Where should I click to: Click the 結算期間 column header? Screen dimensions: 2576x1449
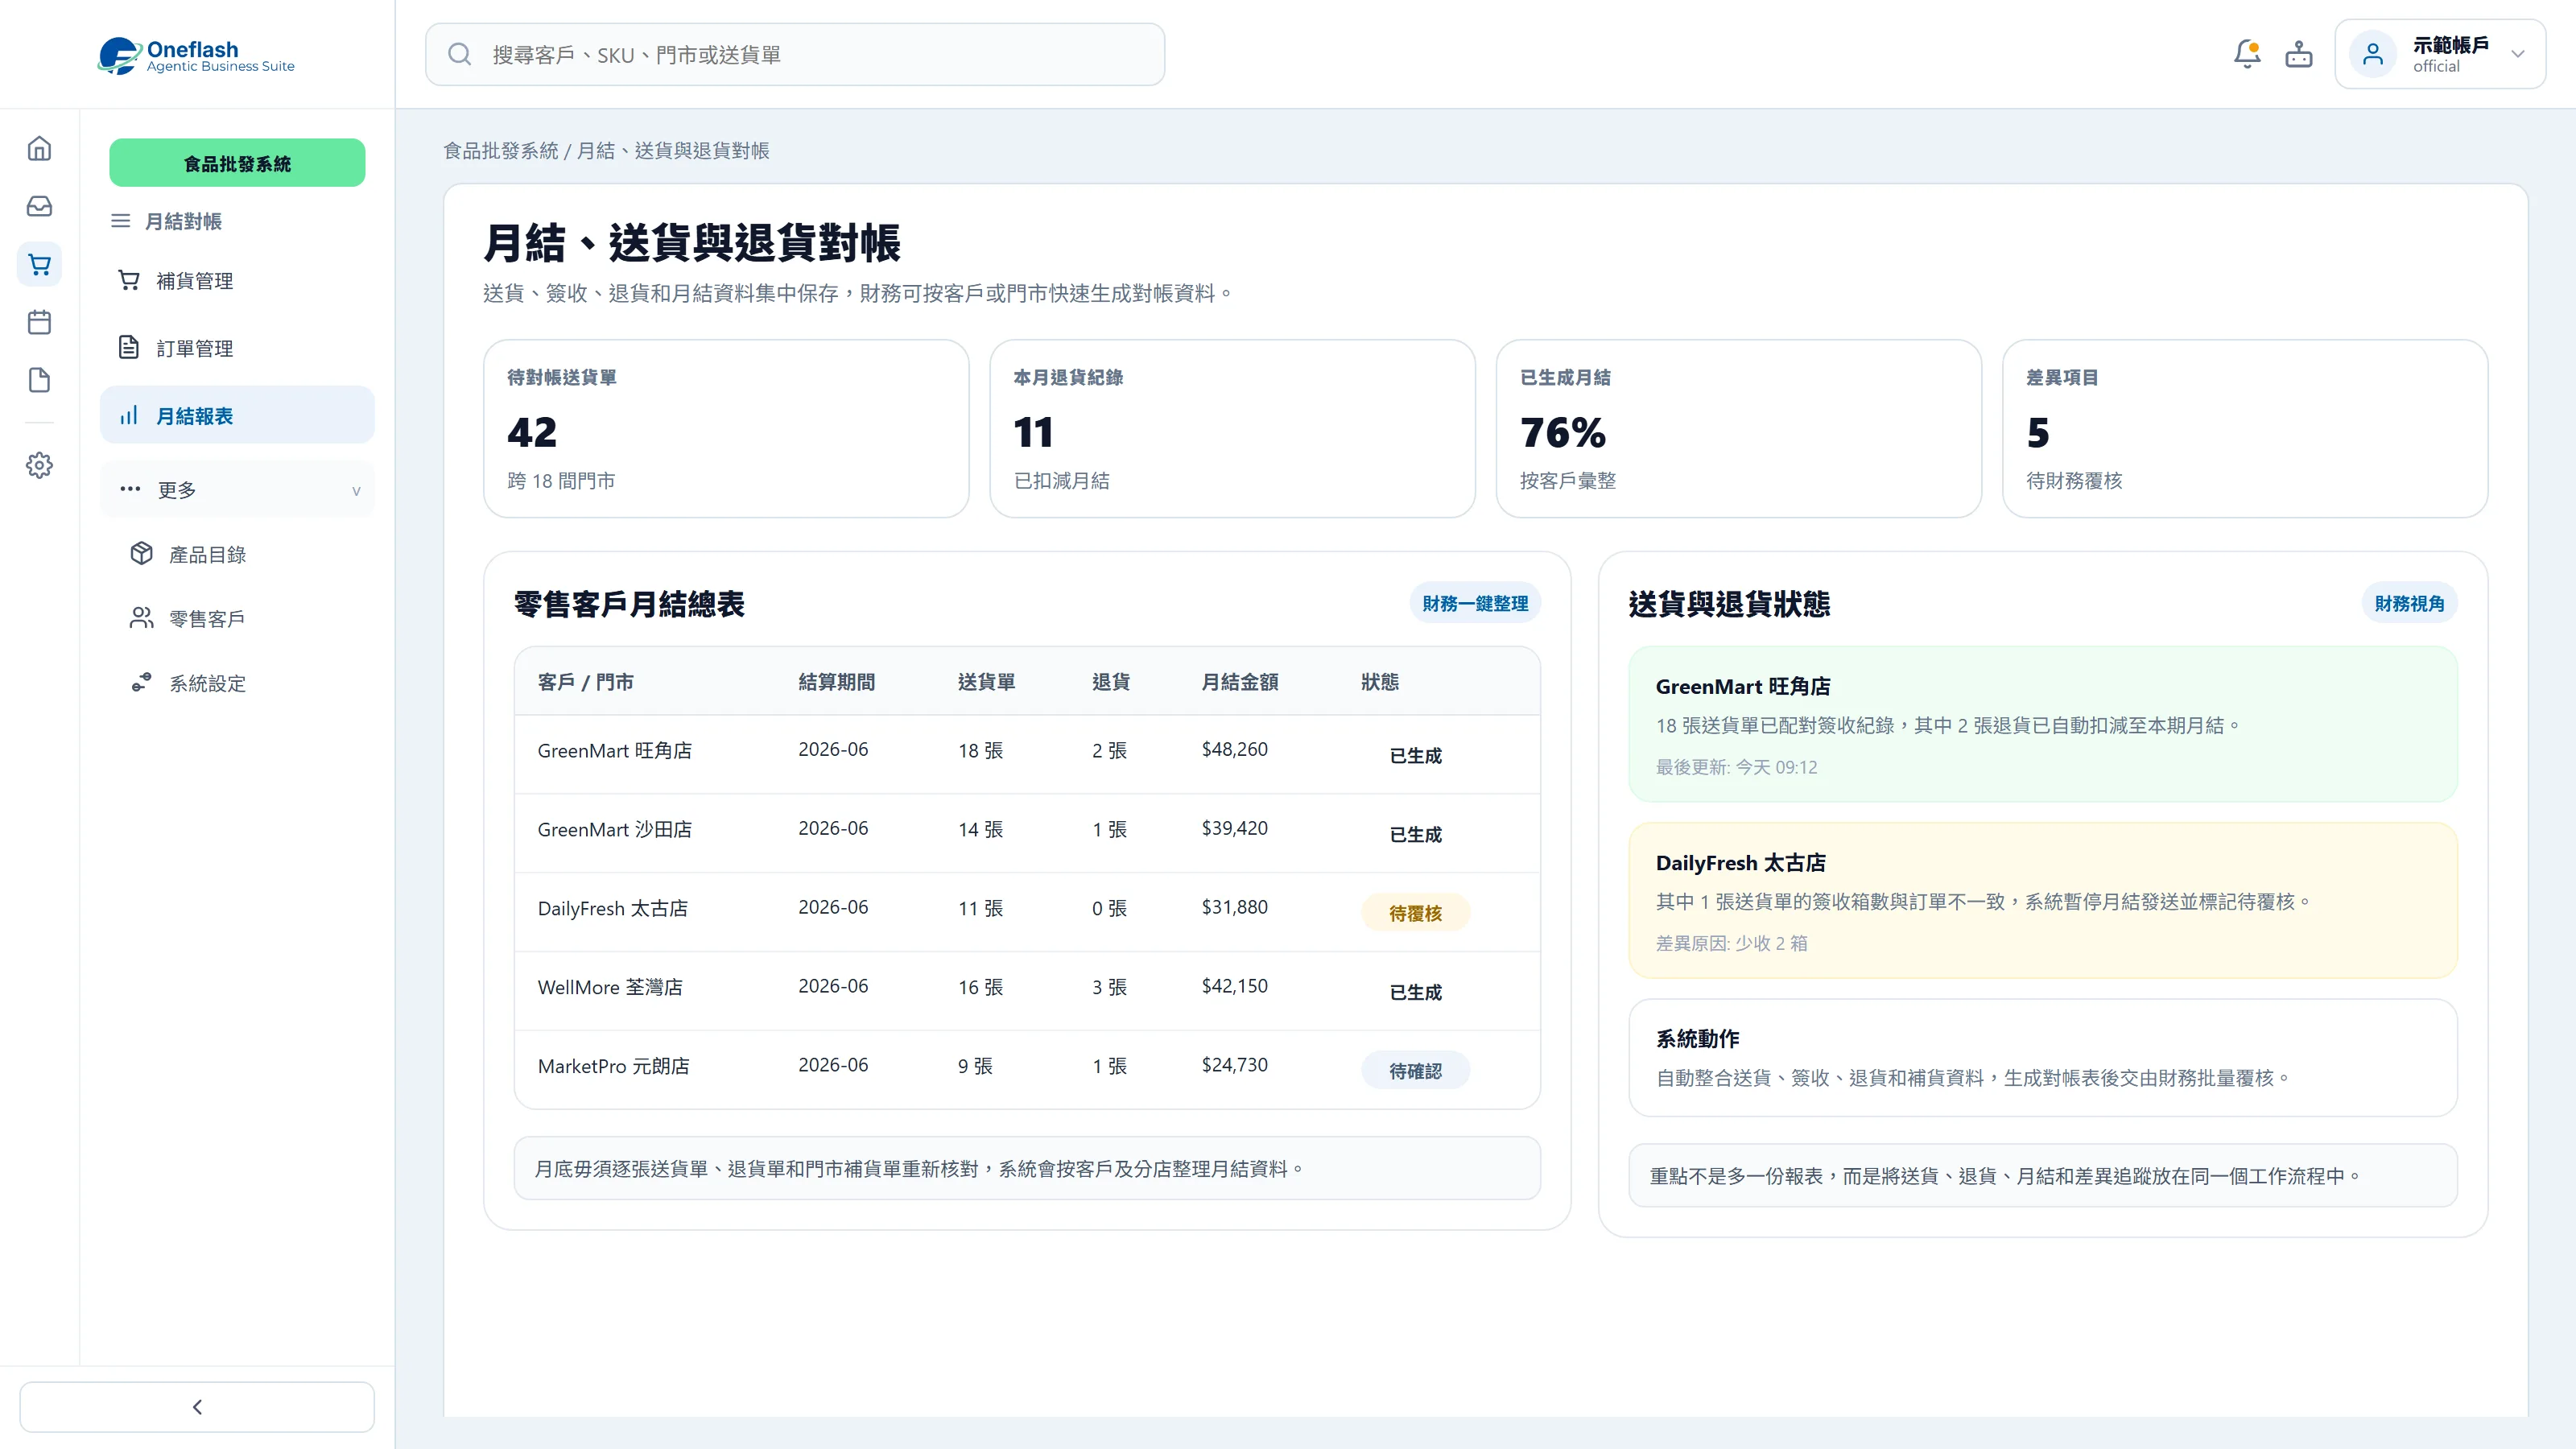836,682
